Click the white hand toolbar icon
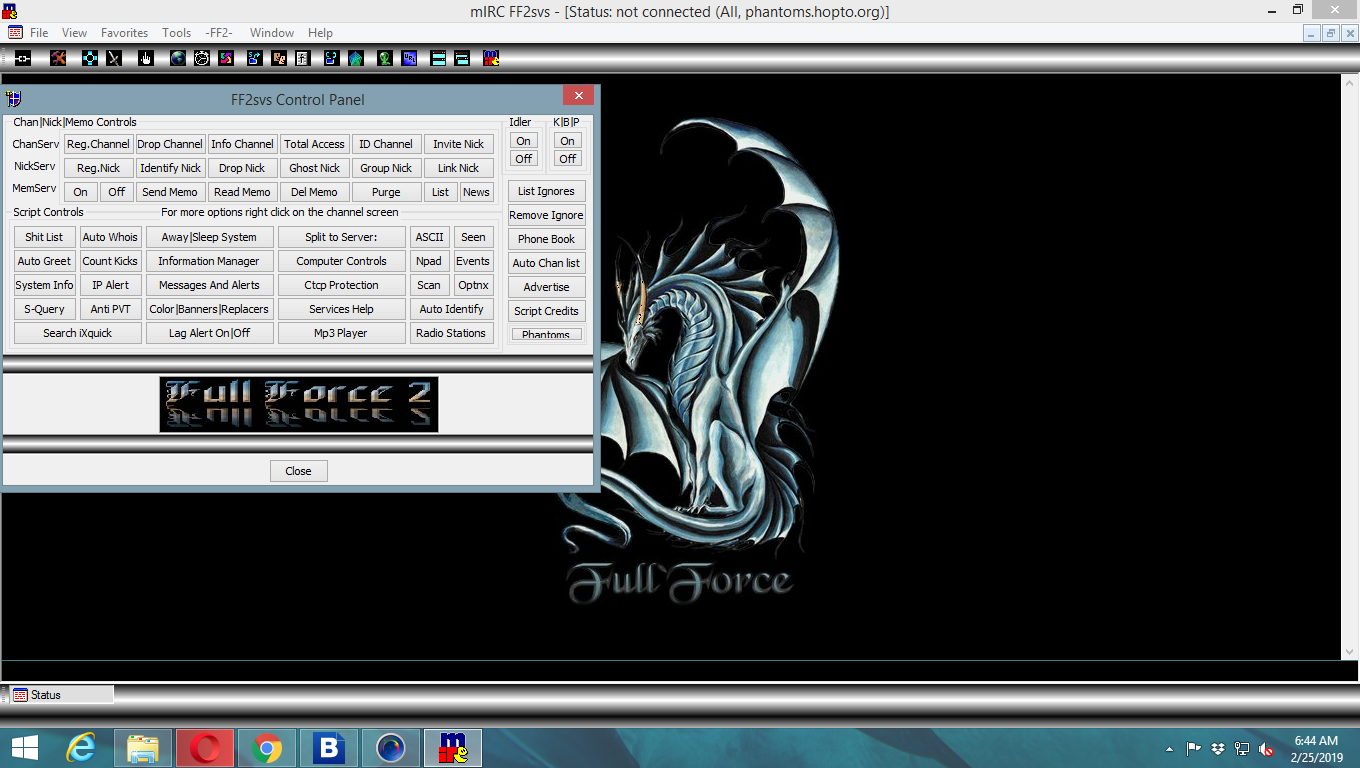1360x768 pixels. point(146,58)
